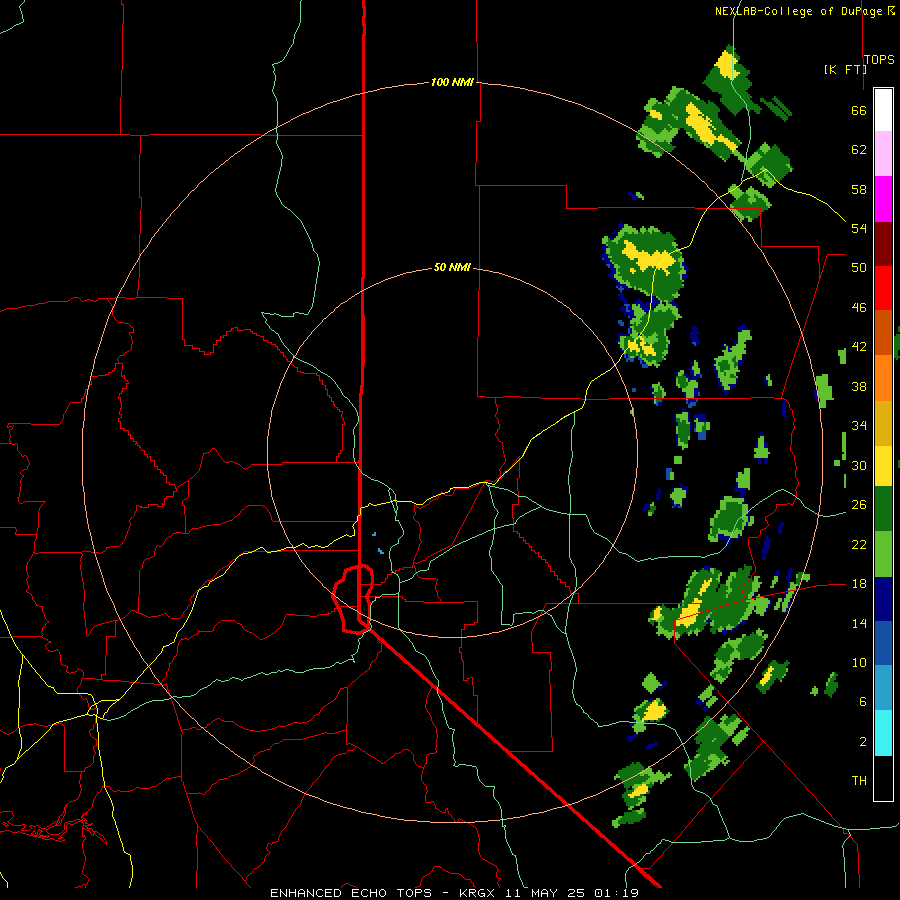
Task: Click the legend value "6"
Action: click(x=863, y=702)
